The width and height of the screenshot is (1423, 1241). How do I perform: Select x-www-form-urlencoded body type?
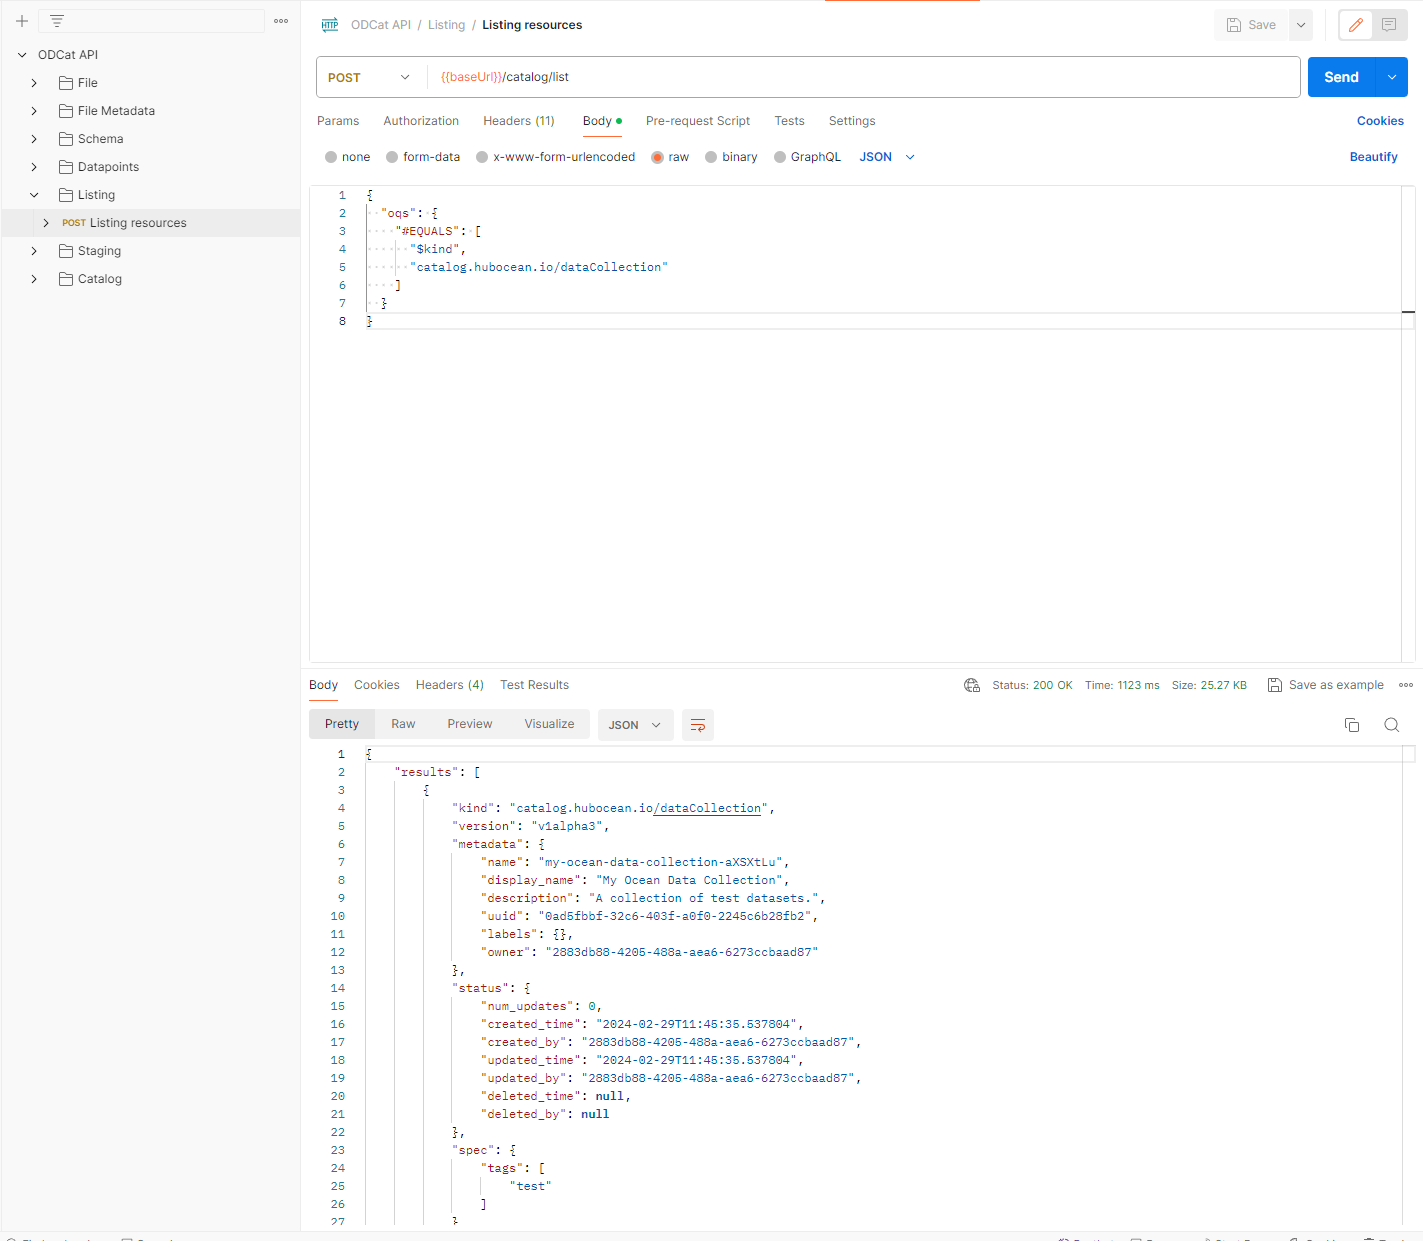tap(555, 157)
